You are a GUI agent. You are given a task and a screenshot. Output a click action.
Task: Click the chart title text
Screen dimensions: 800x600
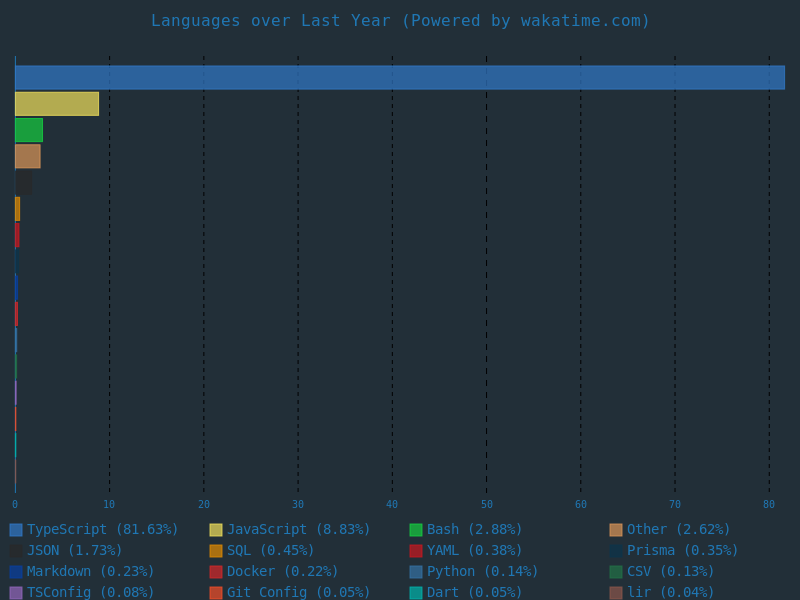pos(400,21)
